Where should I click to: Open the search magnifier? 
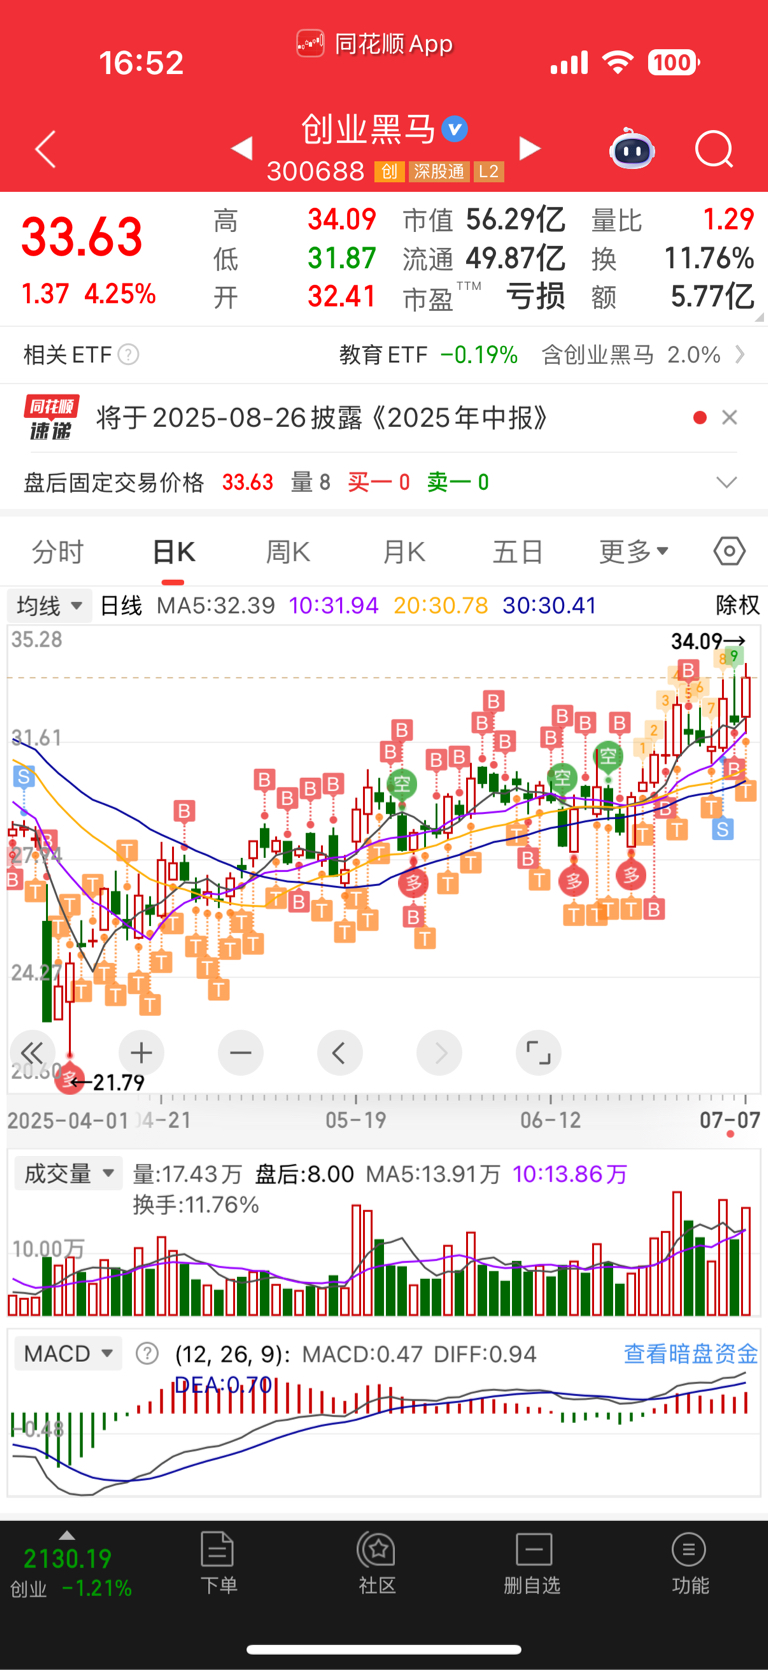[x=714, y=150]
